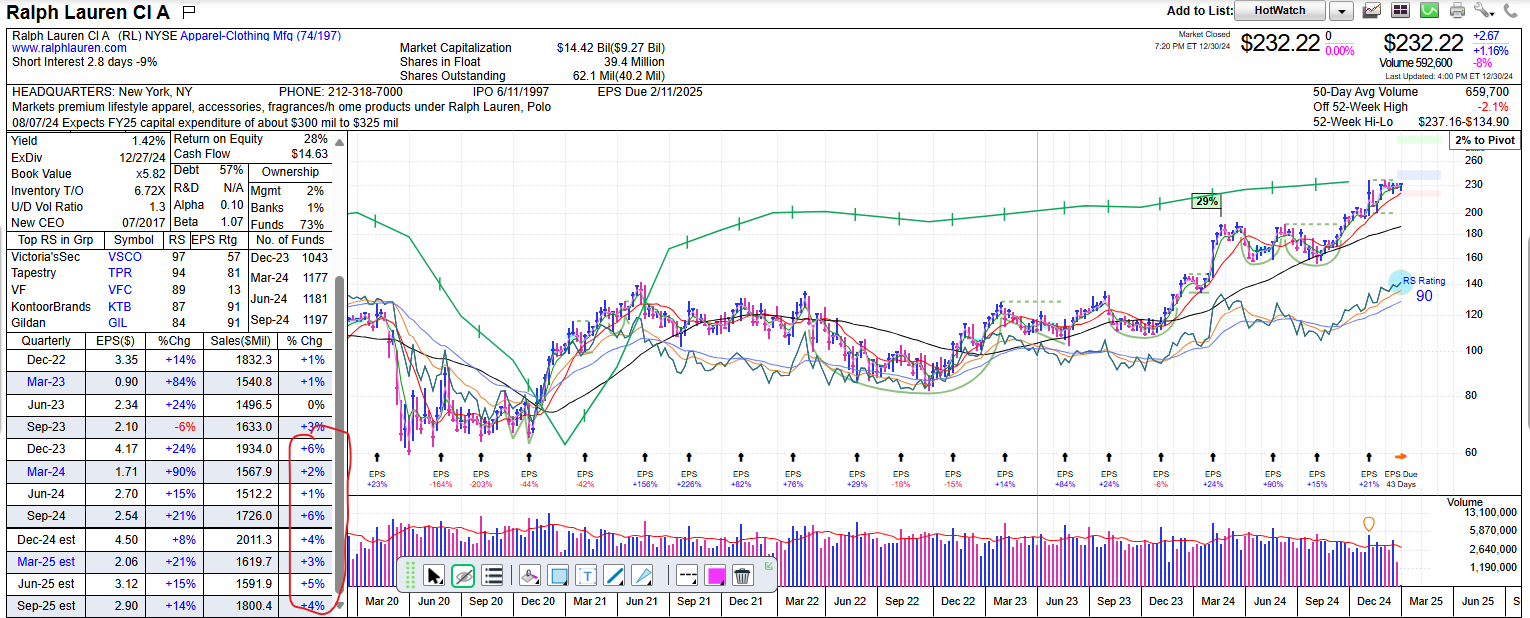Click the printer icon

coord(1457,11)
